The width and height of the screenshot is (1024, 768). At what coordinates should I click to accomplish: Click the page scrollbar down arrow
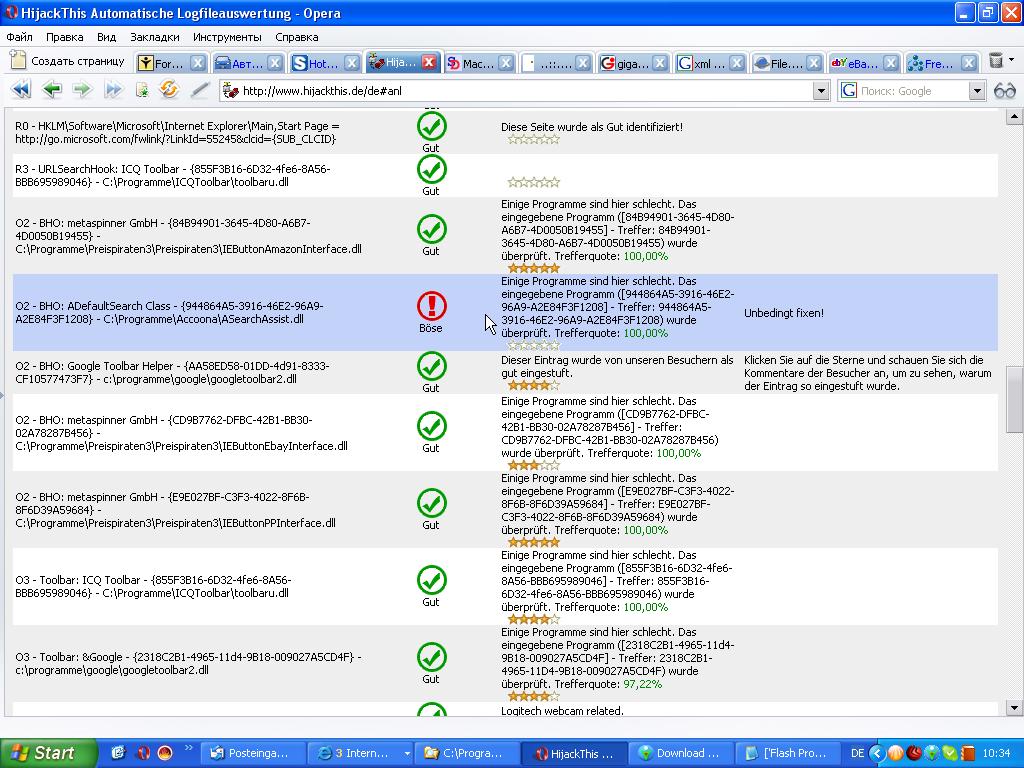[1014, 707]
